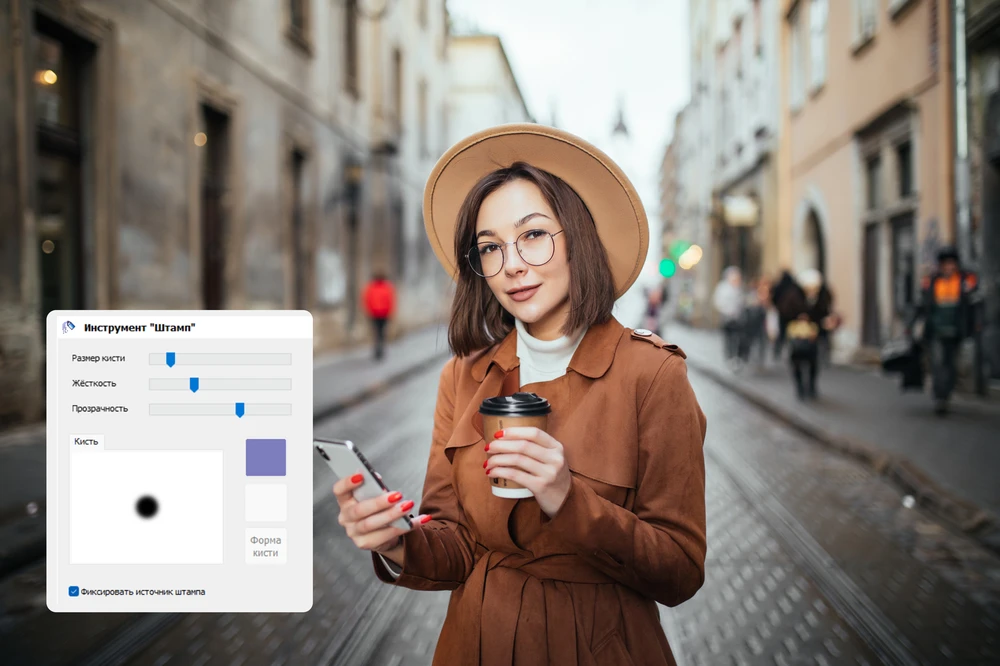Select the white color swatch
1000x666 pixels.
[x=265, y=503]
